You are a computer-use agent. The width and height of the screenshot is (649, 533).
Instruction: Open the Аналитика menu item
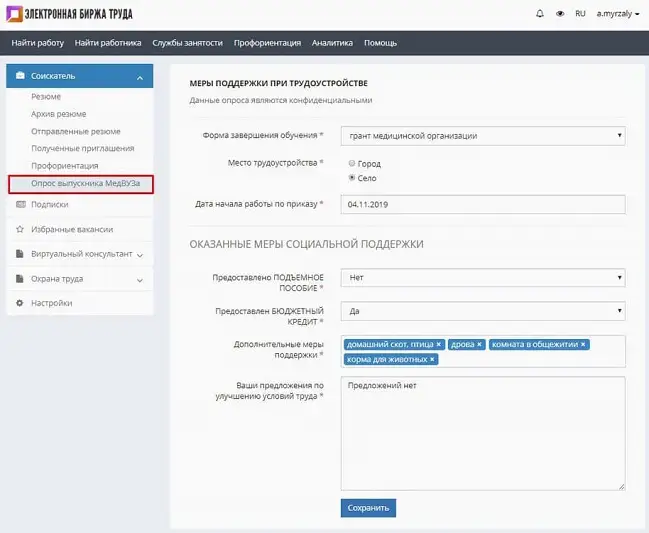coord(332,43)
